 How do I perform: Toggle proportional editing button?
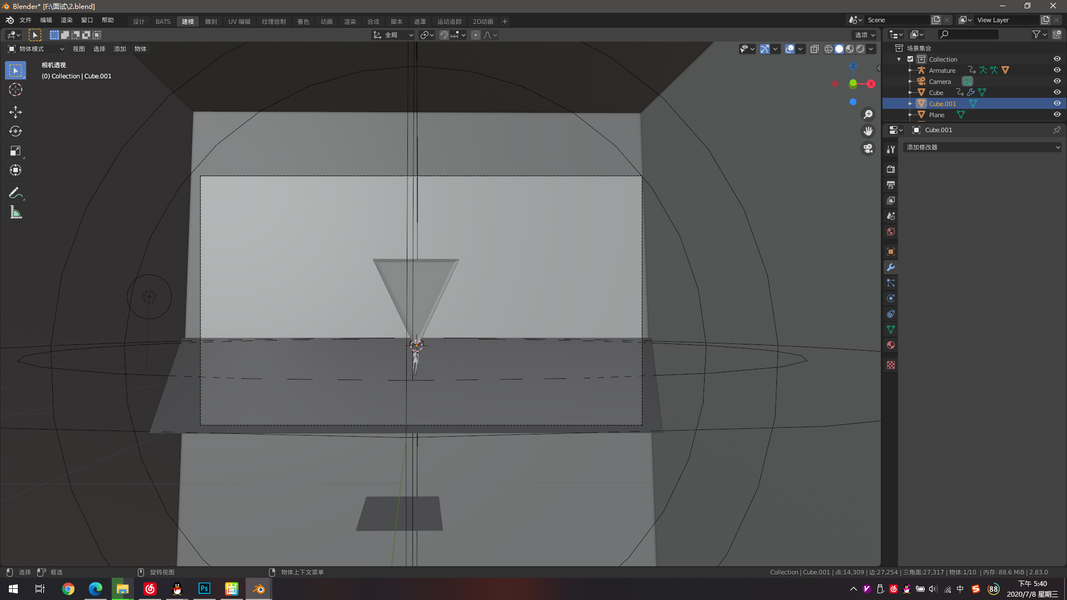tap(476, 35)
